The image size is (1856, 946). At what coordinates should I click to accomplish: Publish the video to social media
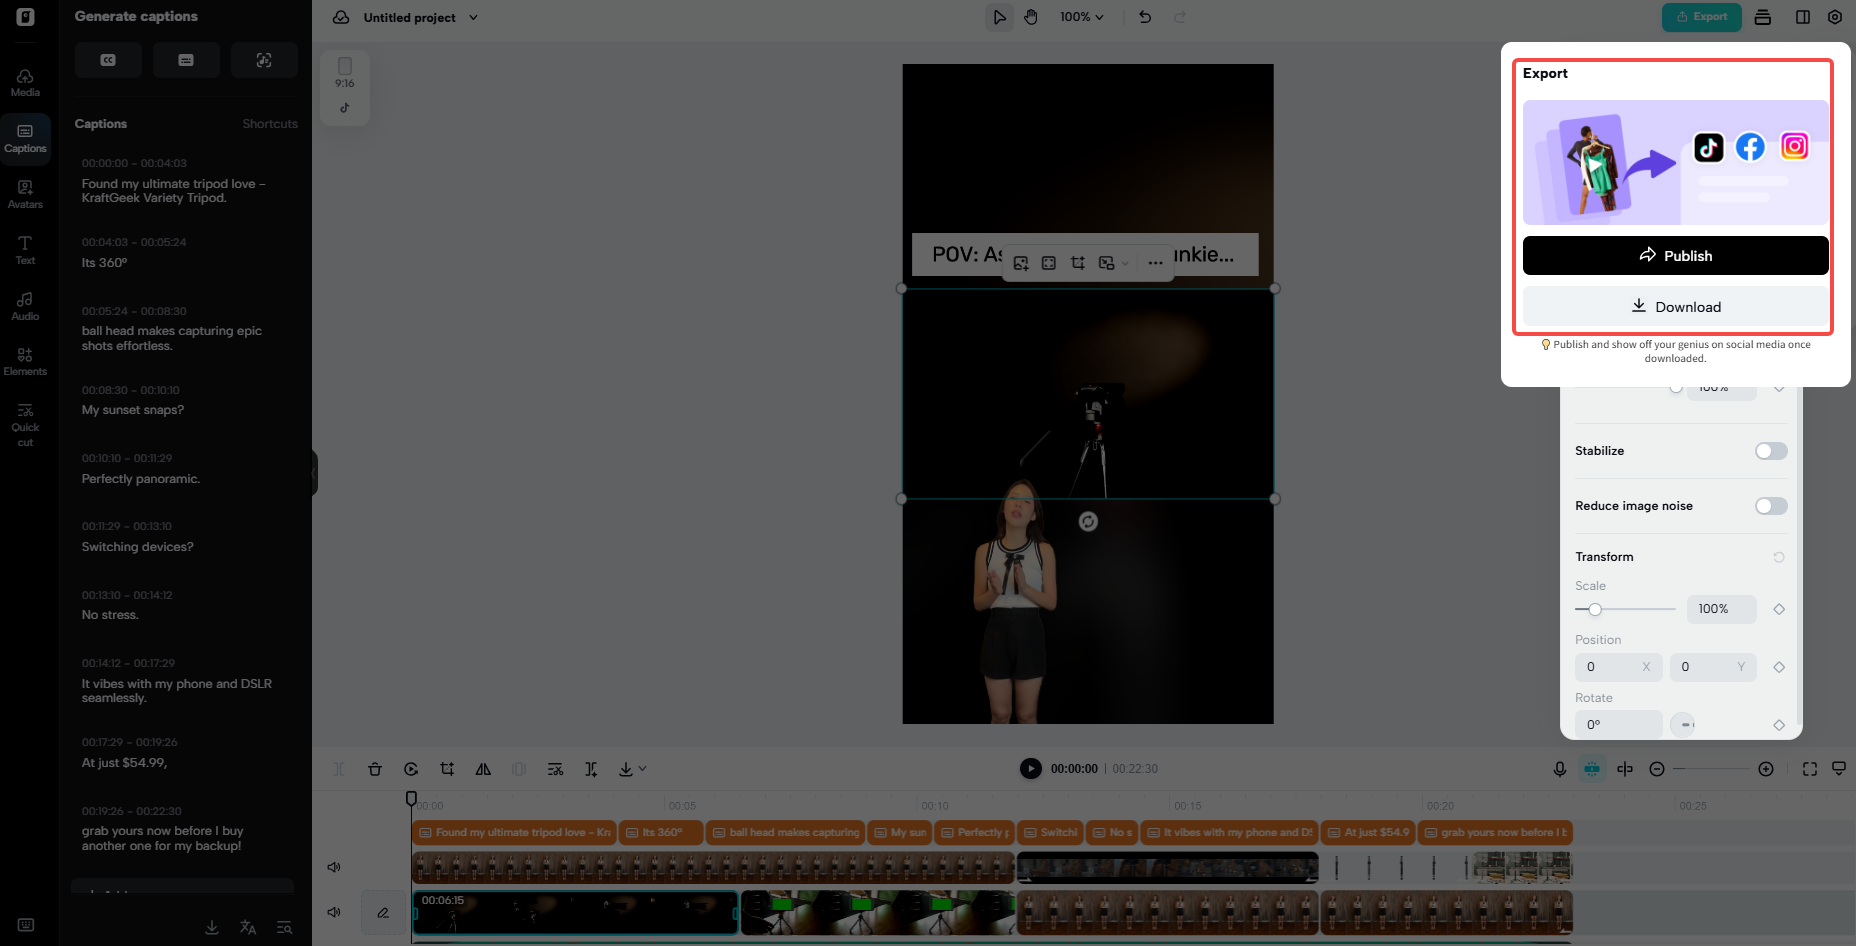point(1675,255)
